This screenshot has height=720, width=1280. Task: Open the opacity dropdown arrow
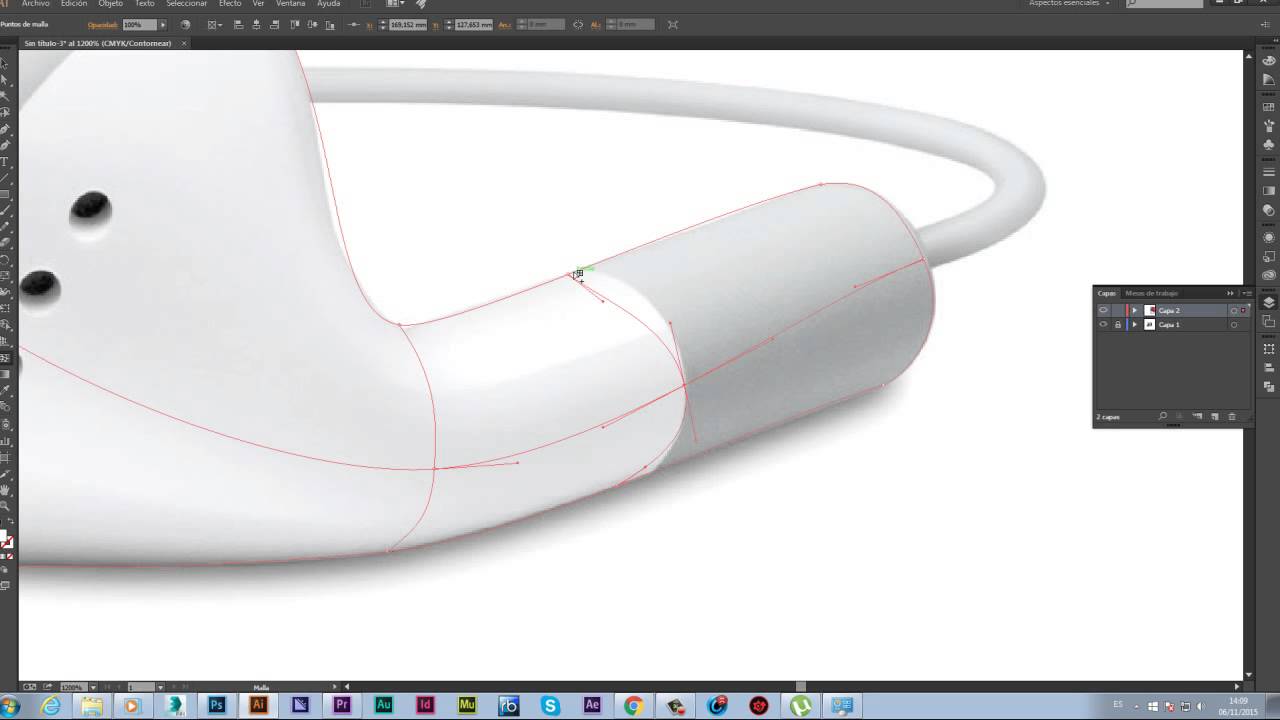pos(162,24)
